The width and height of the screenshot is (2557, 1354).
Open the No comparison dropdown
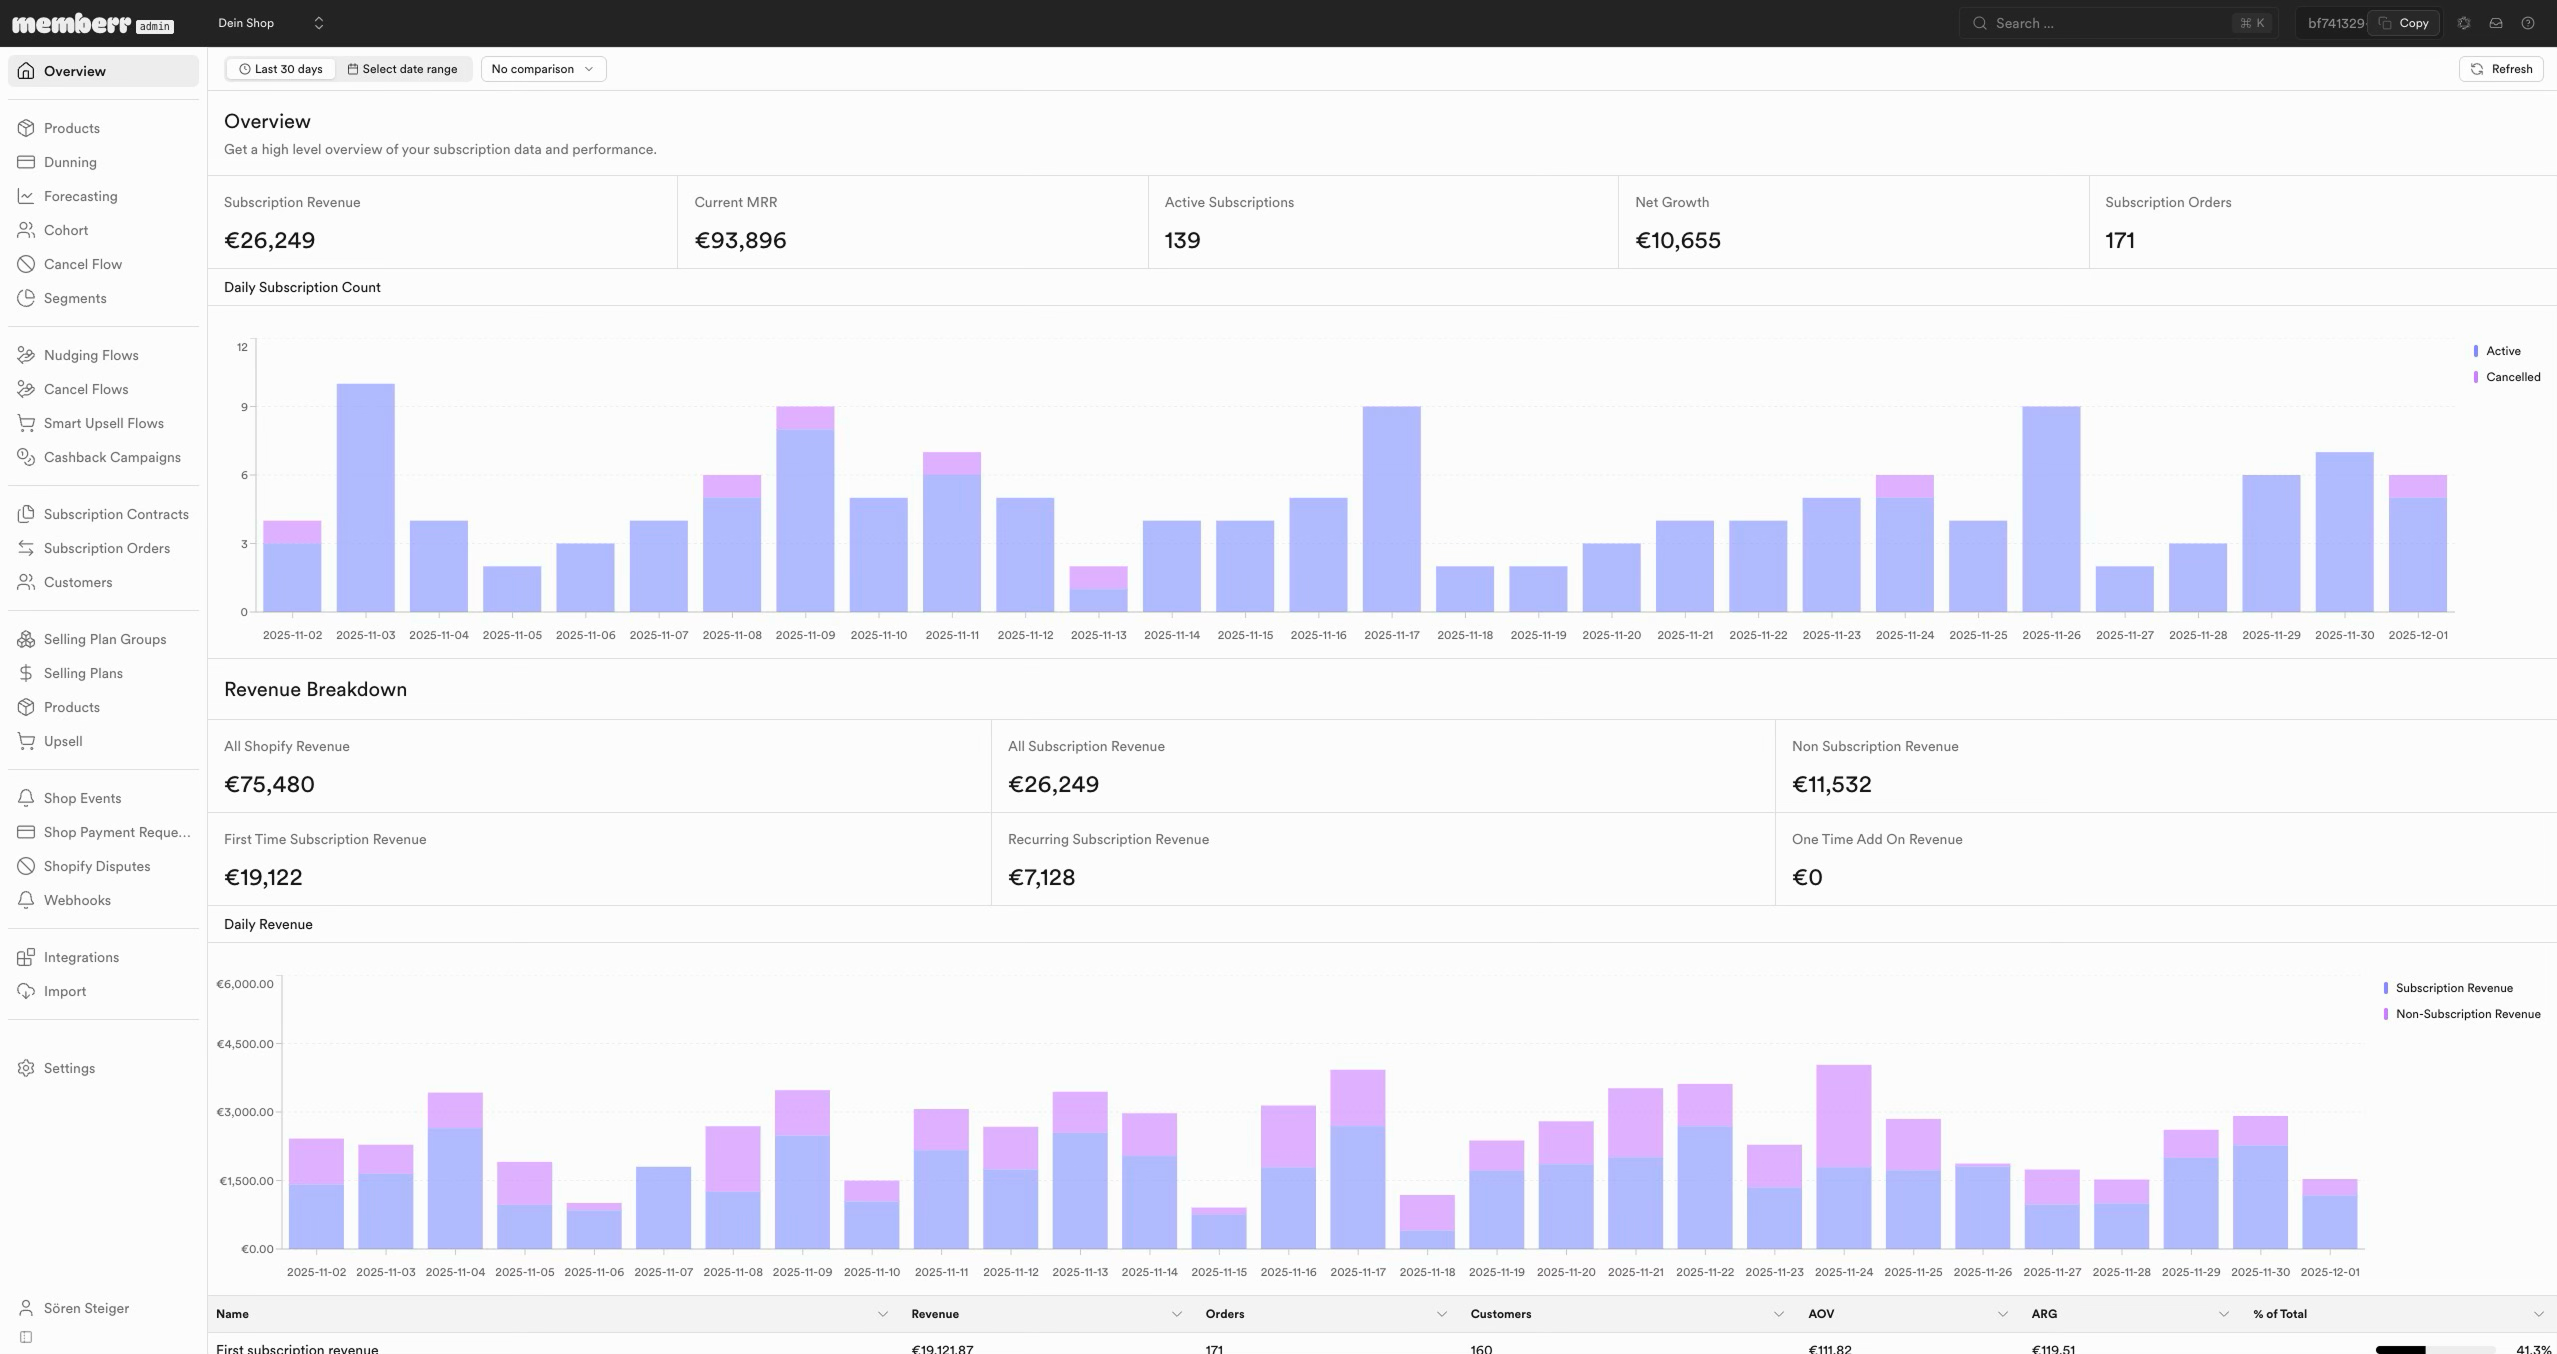pyautogui.click(x=543, y=69)
